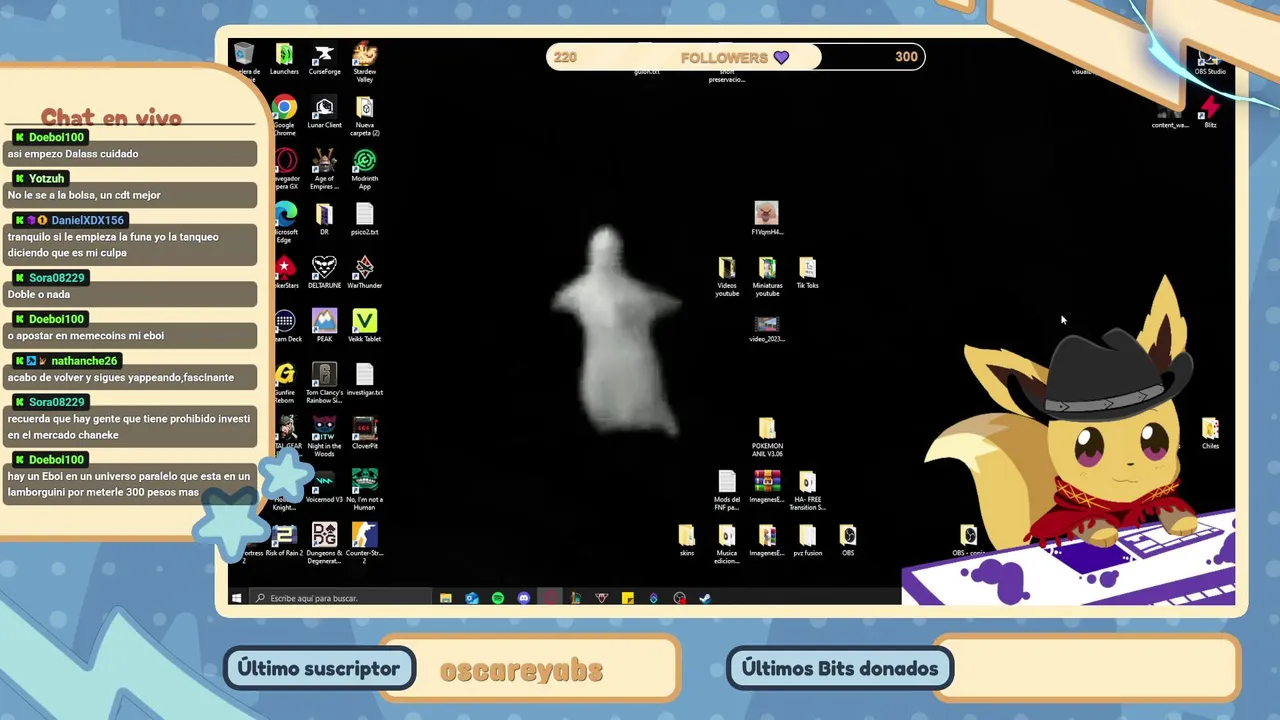1280x720 pixels.
Task: Click DanielXDX156 username in chat
Action: (x=88, y=220)
